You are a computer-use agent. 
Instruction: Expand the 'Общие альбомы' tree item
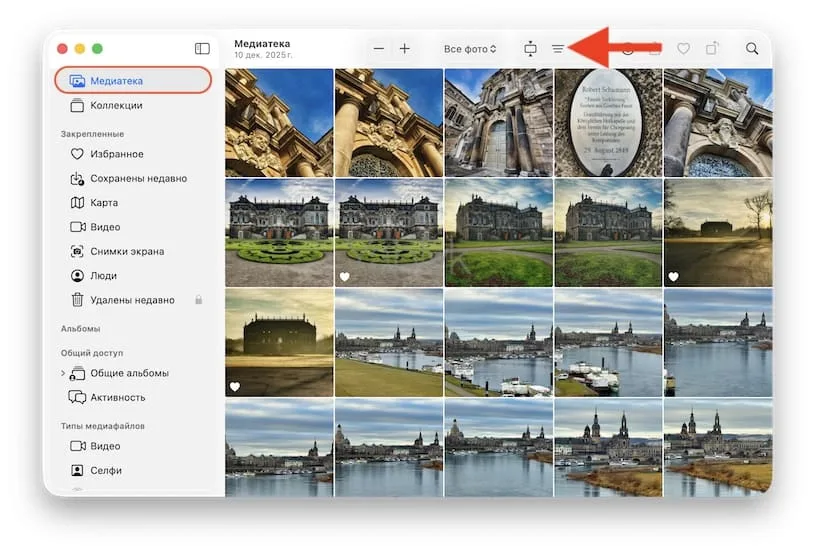(x=63, y=373)
